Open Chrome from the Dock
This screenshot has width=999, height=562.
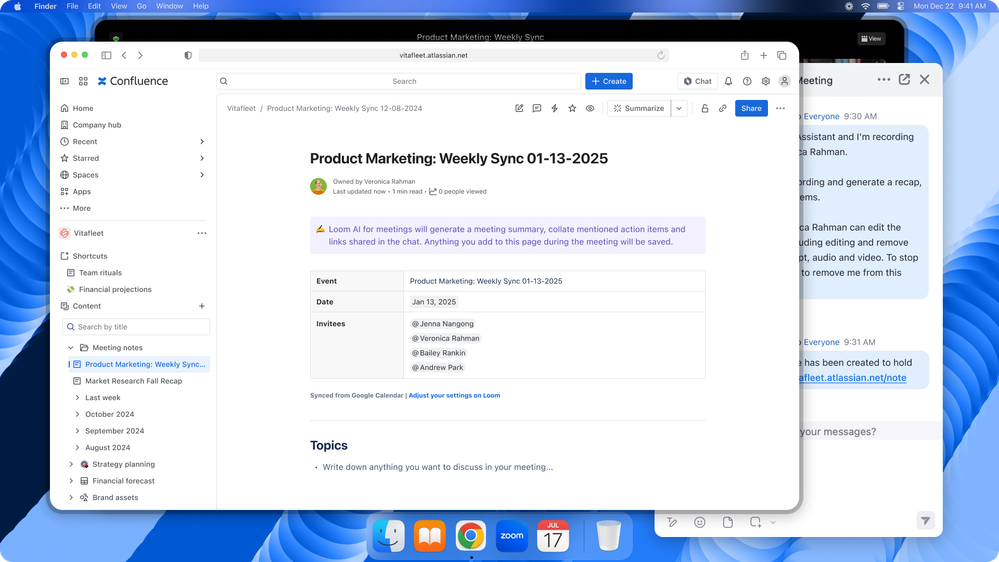click(470, 536)
